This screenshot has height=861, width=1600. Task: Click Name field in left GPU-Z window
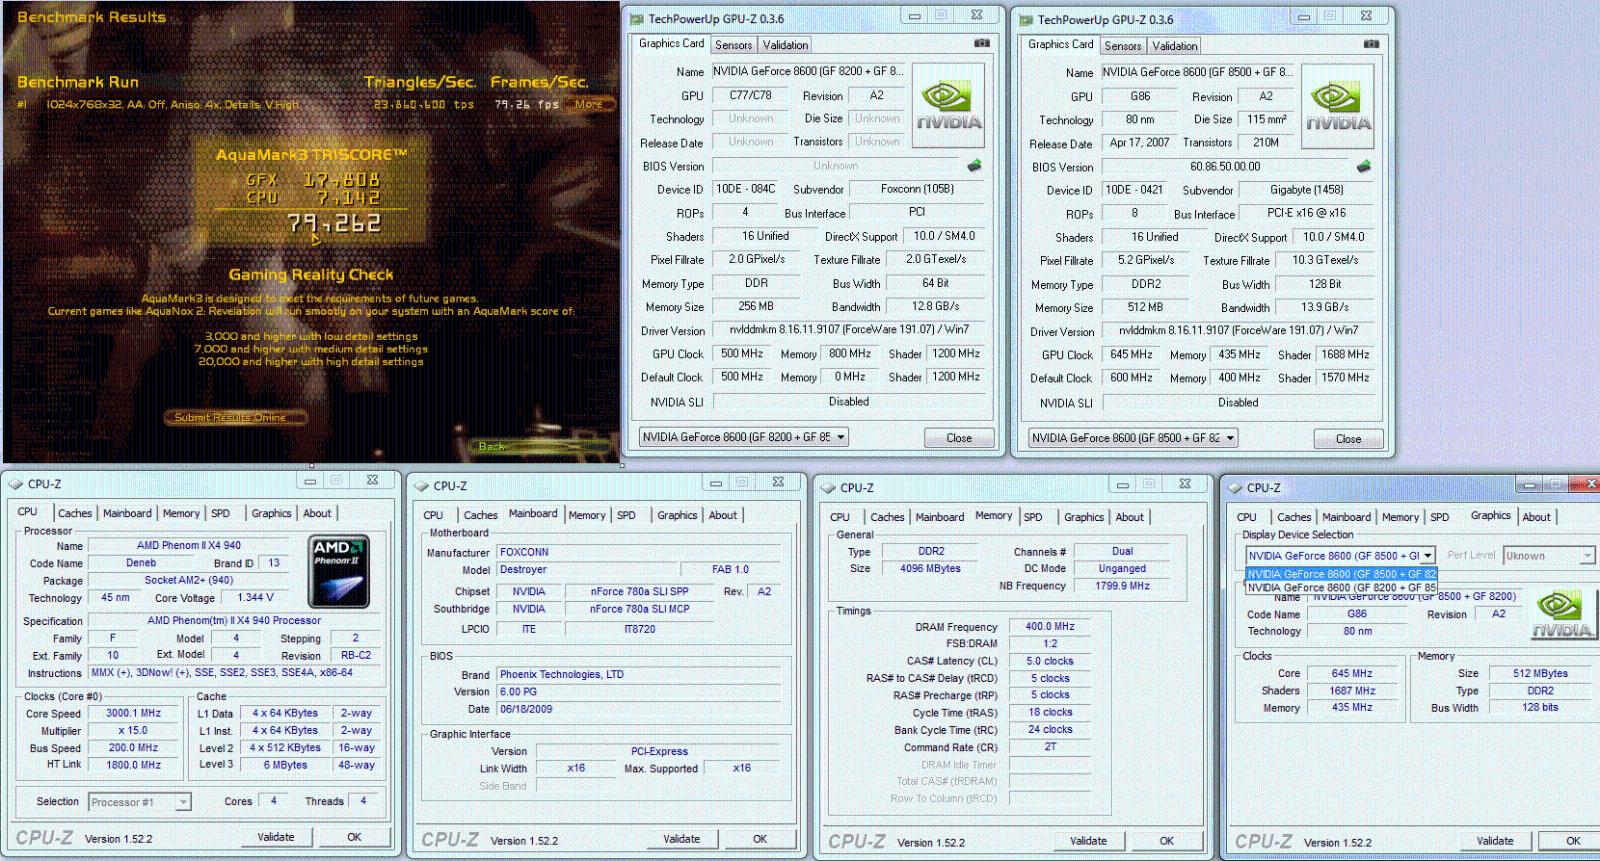click(808, 71)
